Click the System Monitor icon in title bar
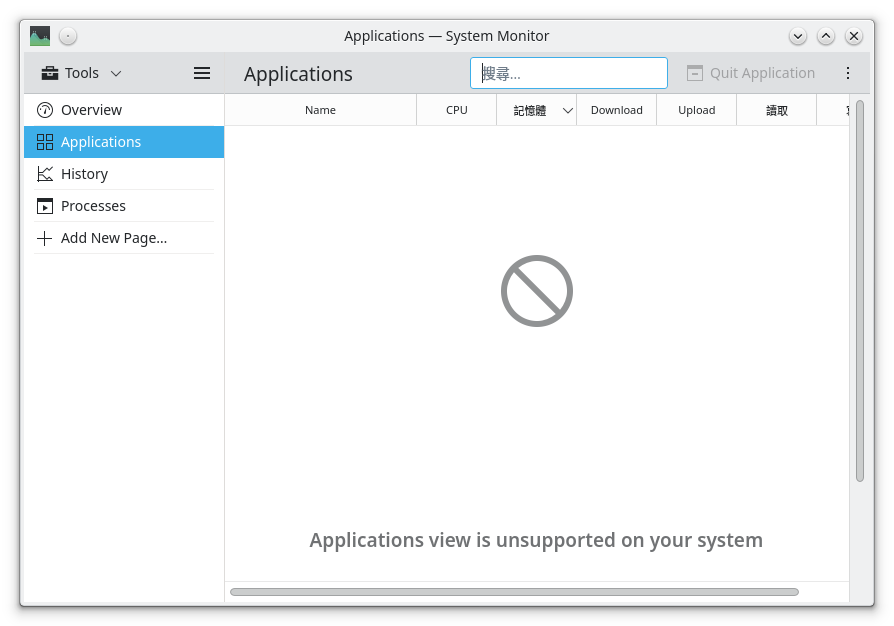Viewport: 894px width, 626px height. click(40, 35)
